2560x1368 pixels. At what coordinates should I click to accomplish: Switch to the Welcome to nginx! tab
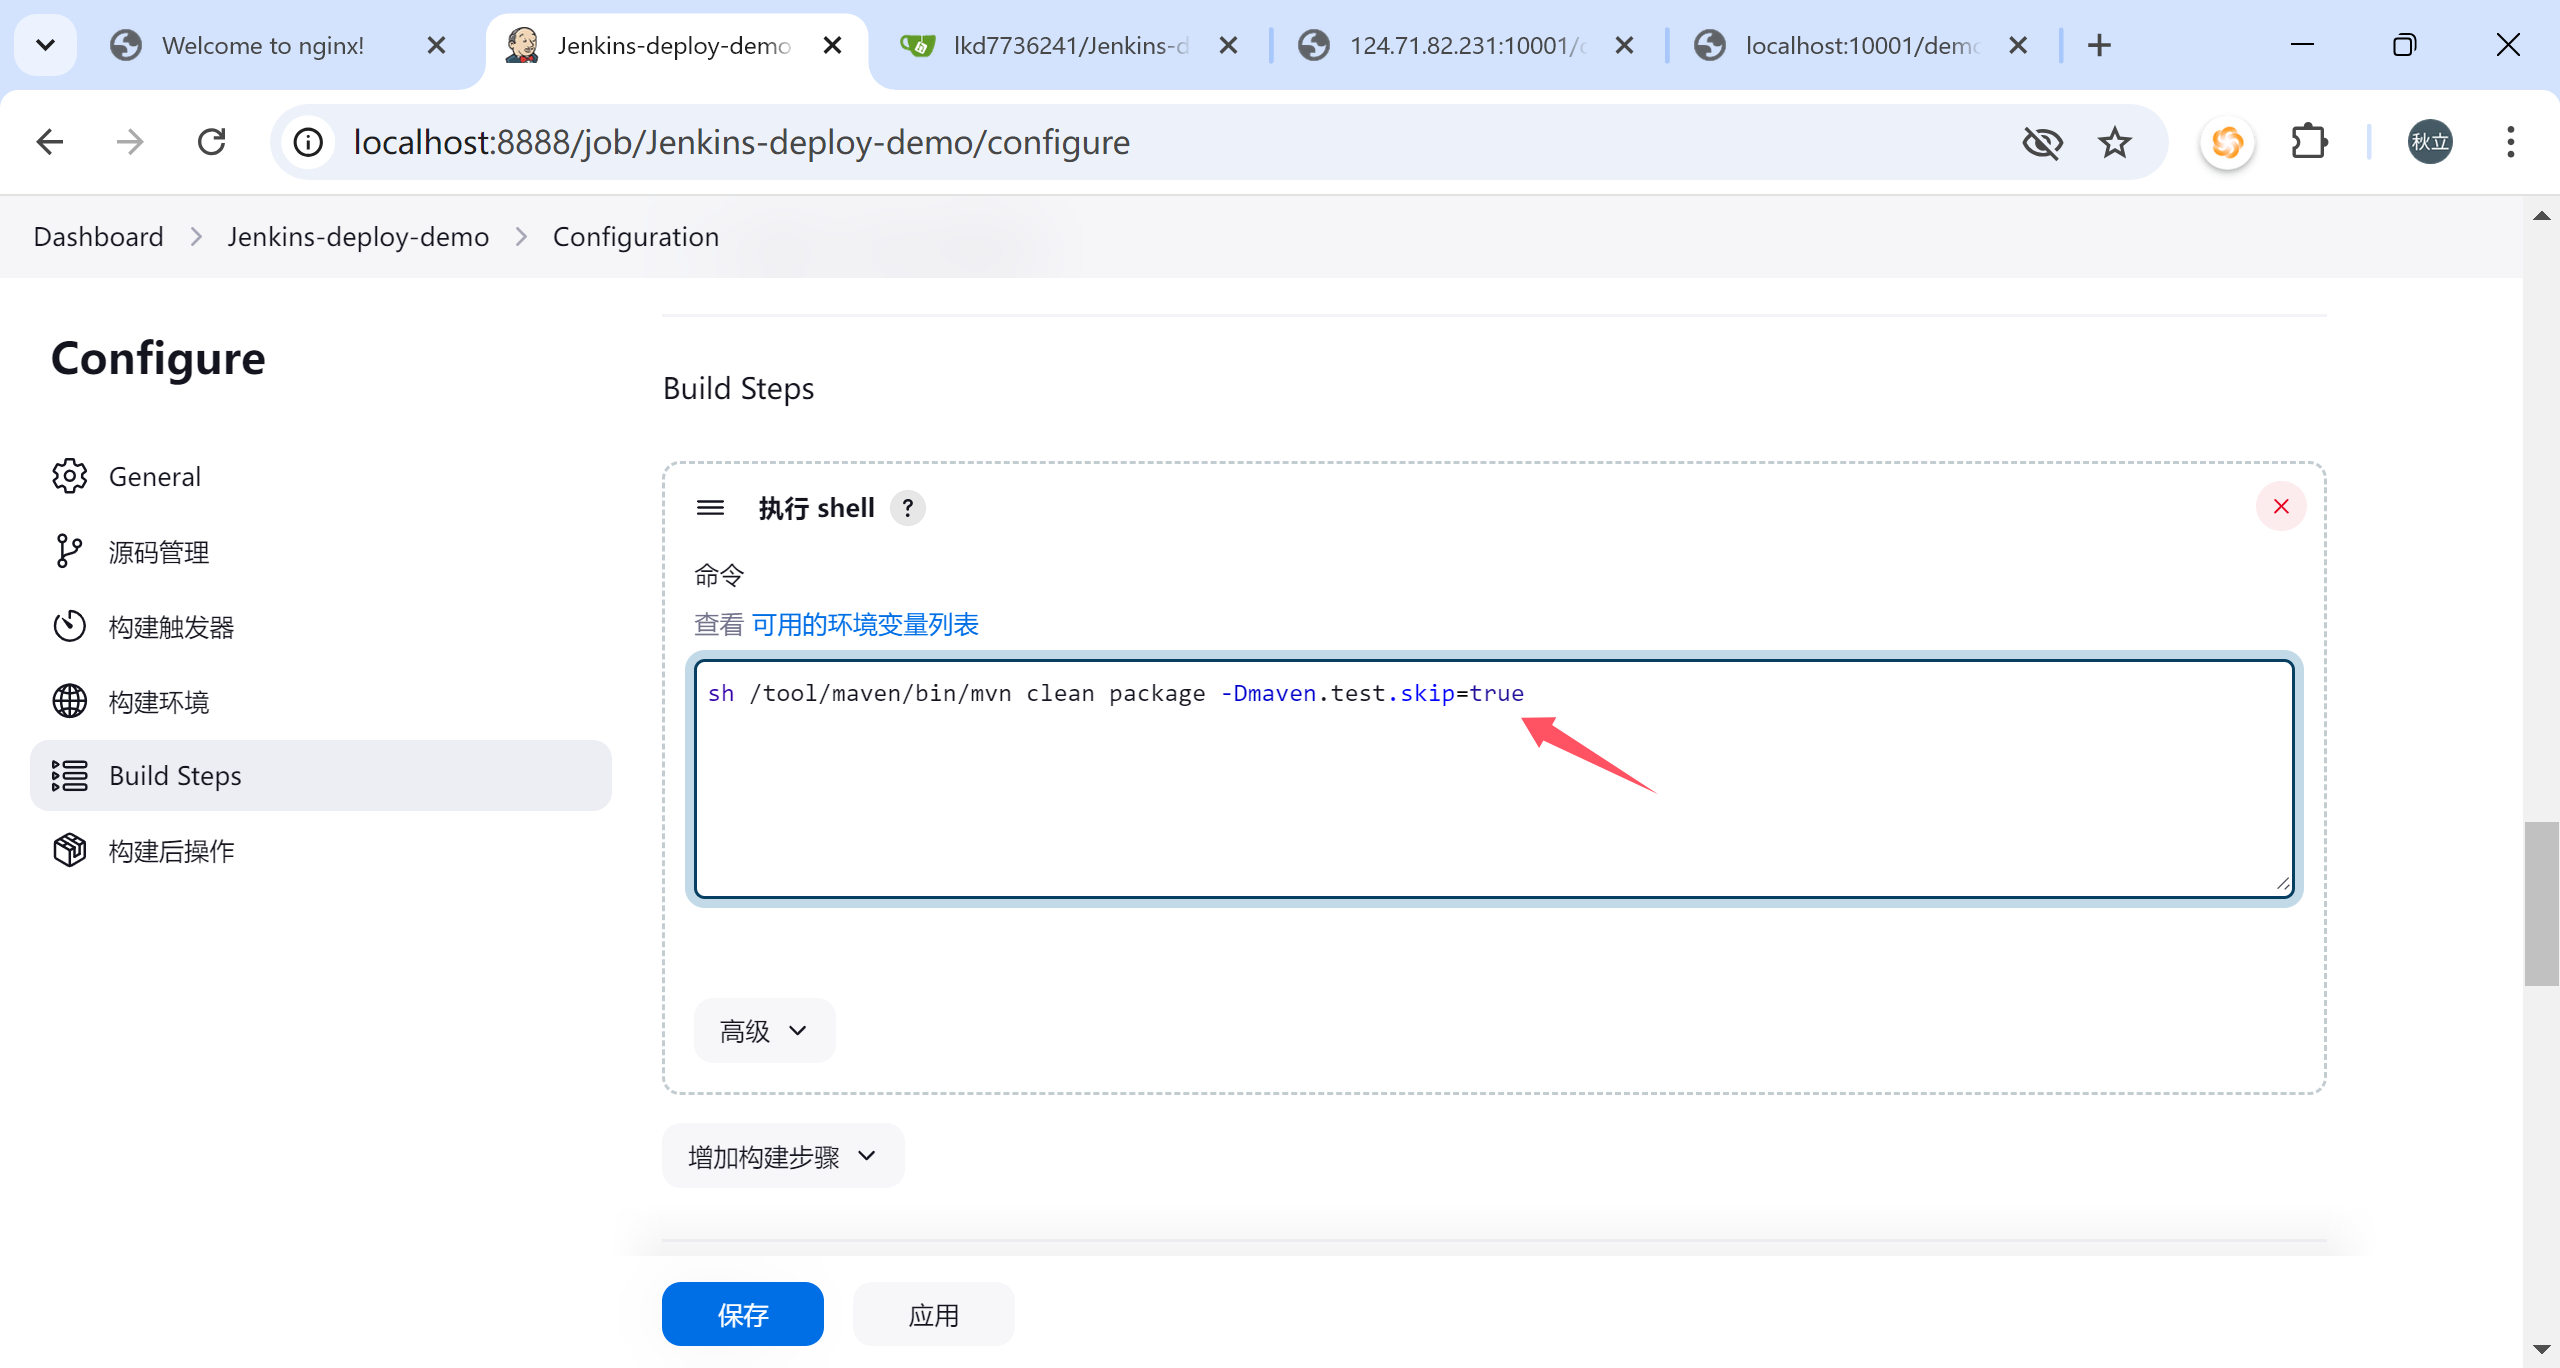(263, 45)
